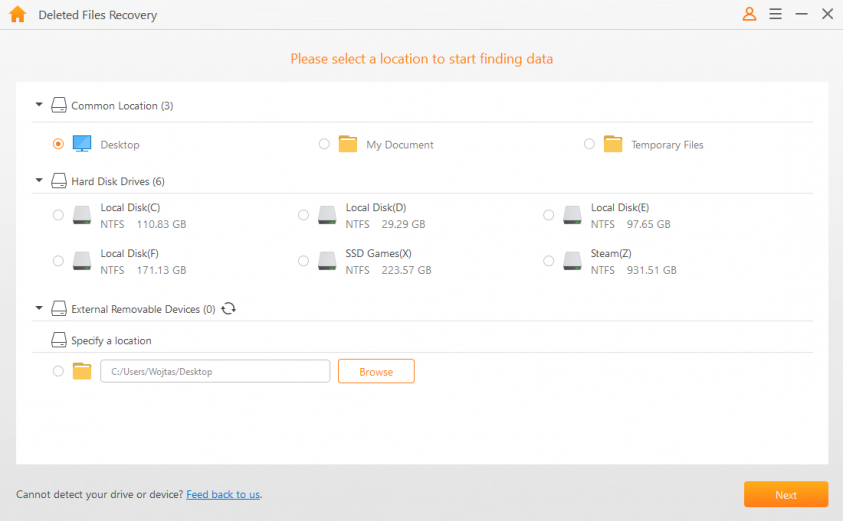The width and height of the screenshot is (843, 521).
Task: Click the orange Home icon
Action: point(17,15)
